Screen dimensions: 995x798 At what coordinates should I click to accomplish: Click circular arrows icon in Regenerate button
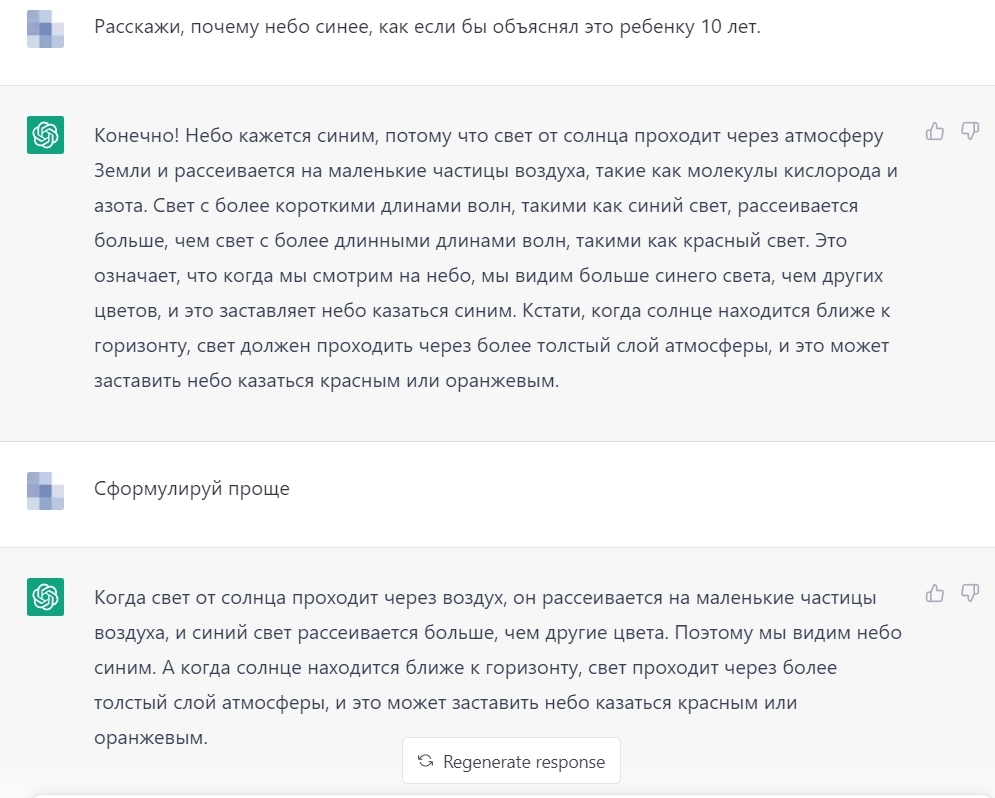pos(425,761)
